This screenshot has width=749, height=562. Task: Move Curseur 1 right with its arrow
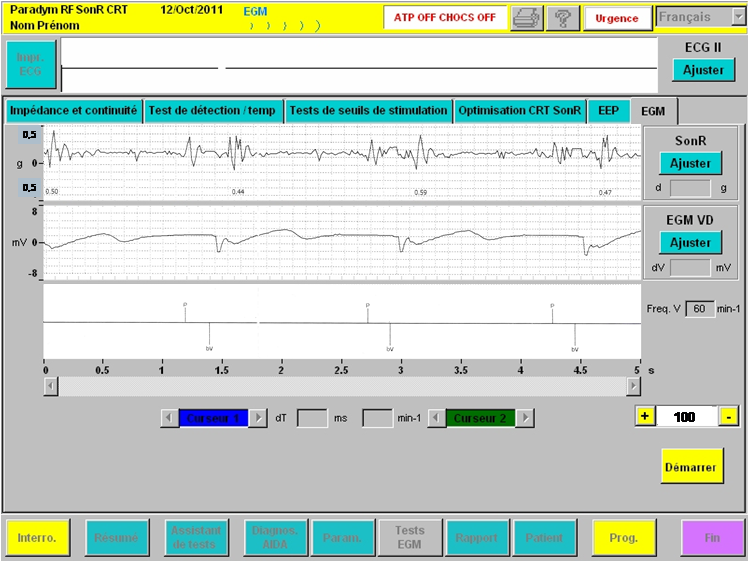[258, 418]
